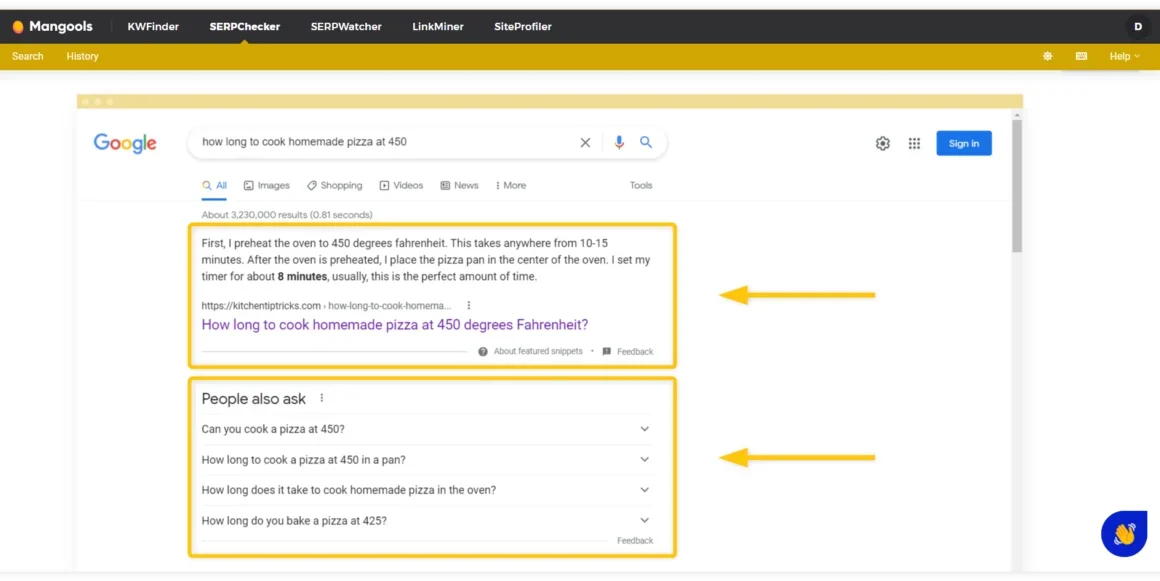This screenshot has height=581, width=1160.
Task: Switch to Shopping results tab
Action: (x=334, y=186)
